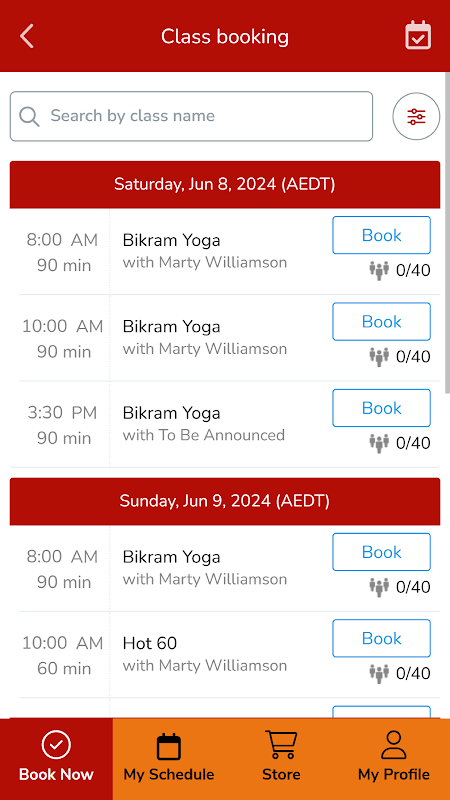This screenshot has height=800, width=450.
Task: Book Saturday 8:00 AM Bikram Yoga
Action: pos(382,235)
